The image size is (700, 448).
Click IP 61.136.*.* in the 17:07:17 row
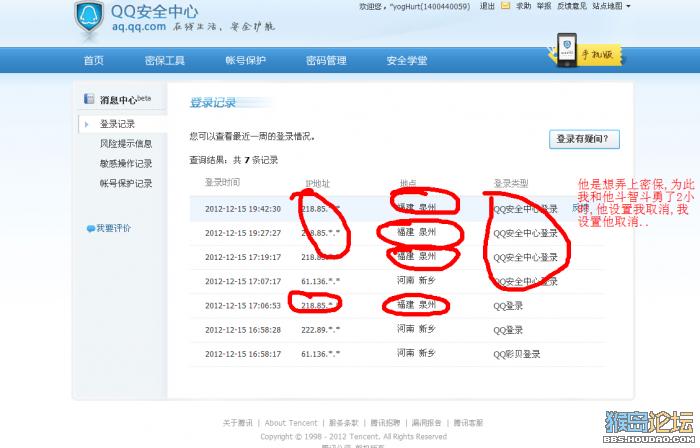coord(321,281)
